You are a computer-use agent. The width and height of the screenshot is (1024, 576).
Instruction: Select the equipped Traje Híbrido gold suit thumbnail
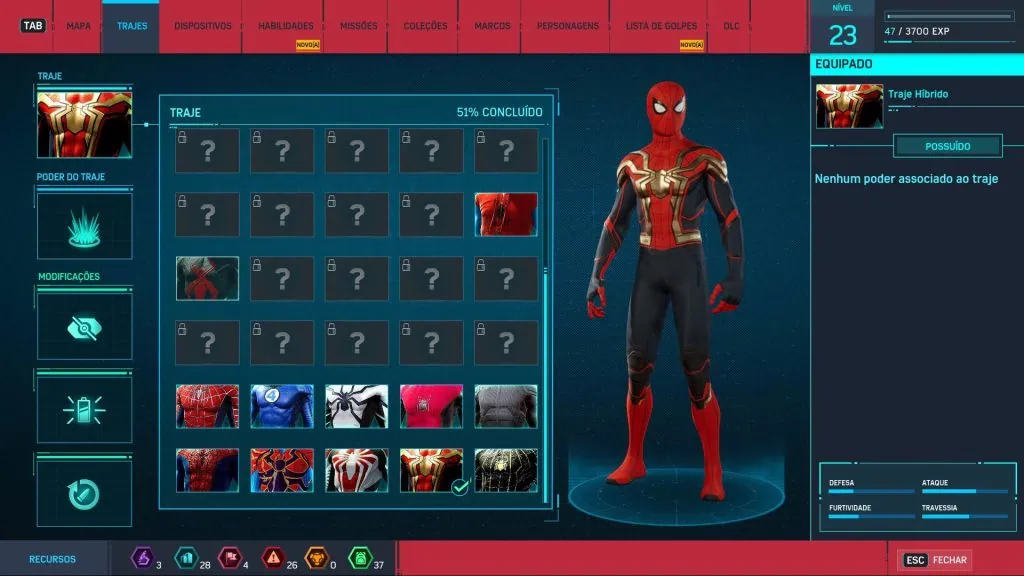(x=431, y=470)
